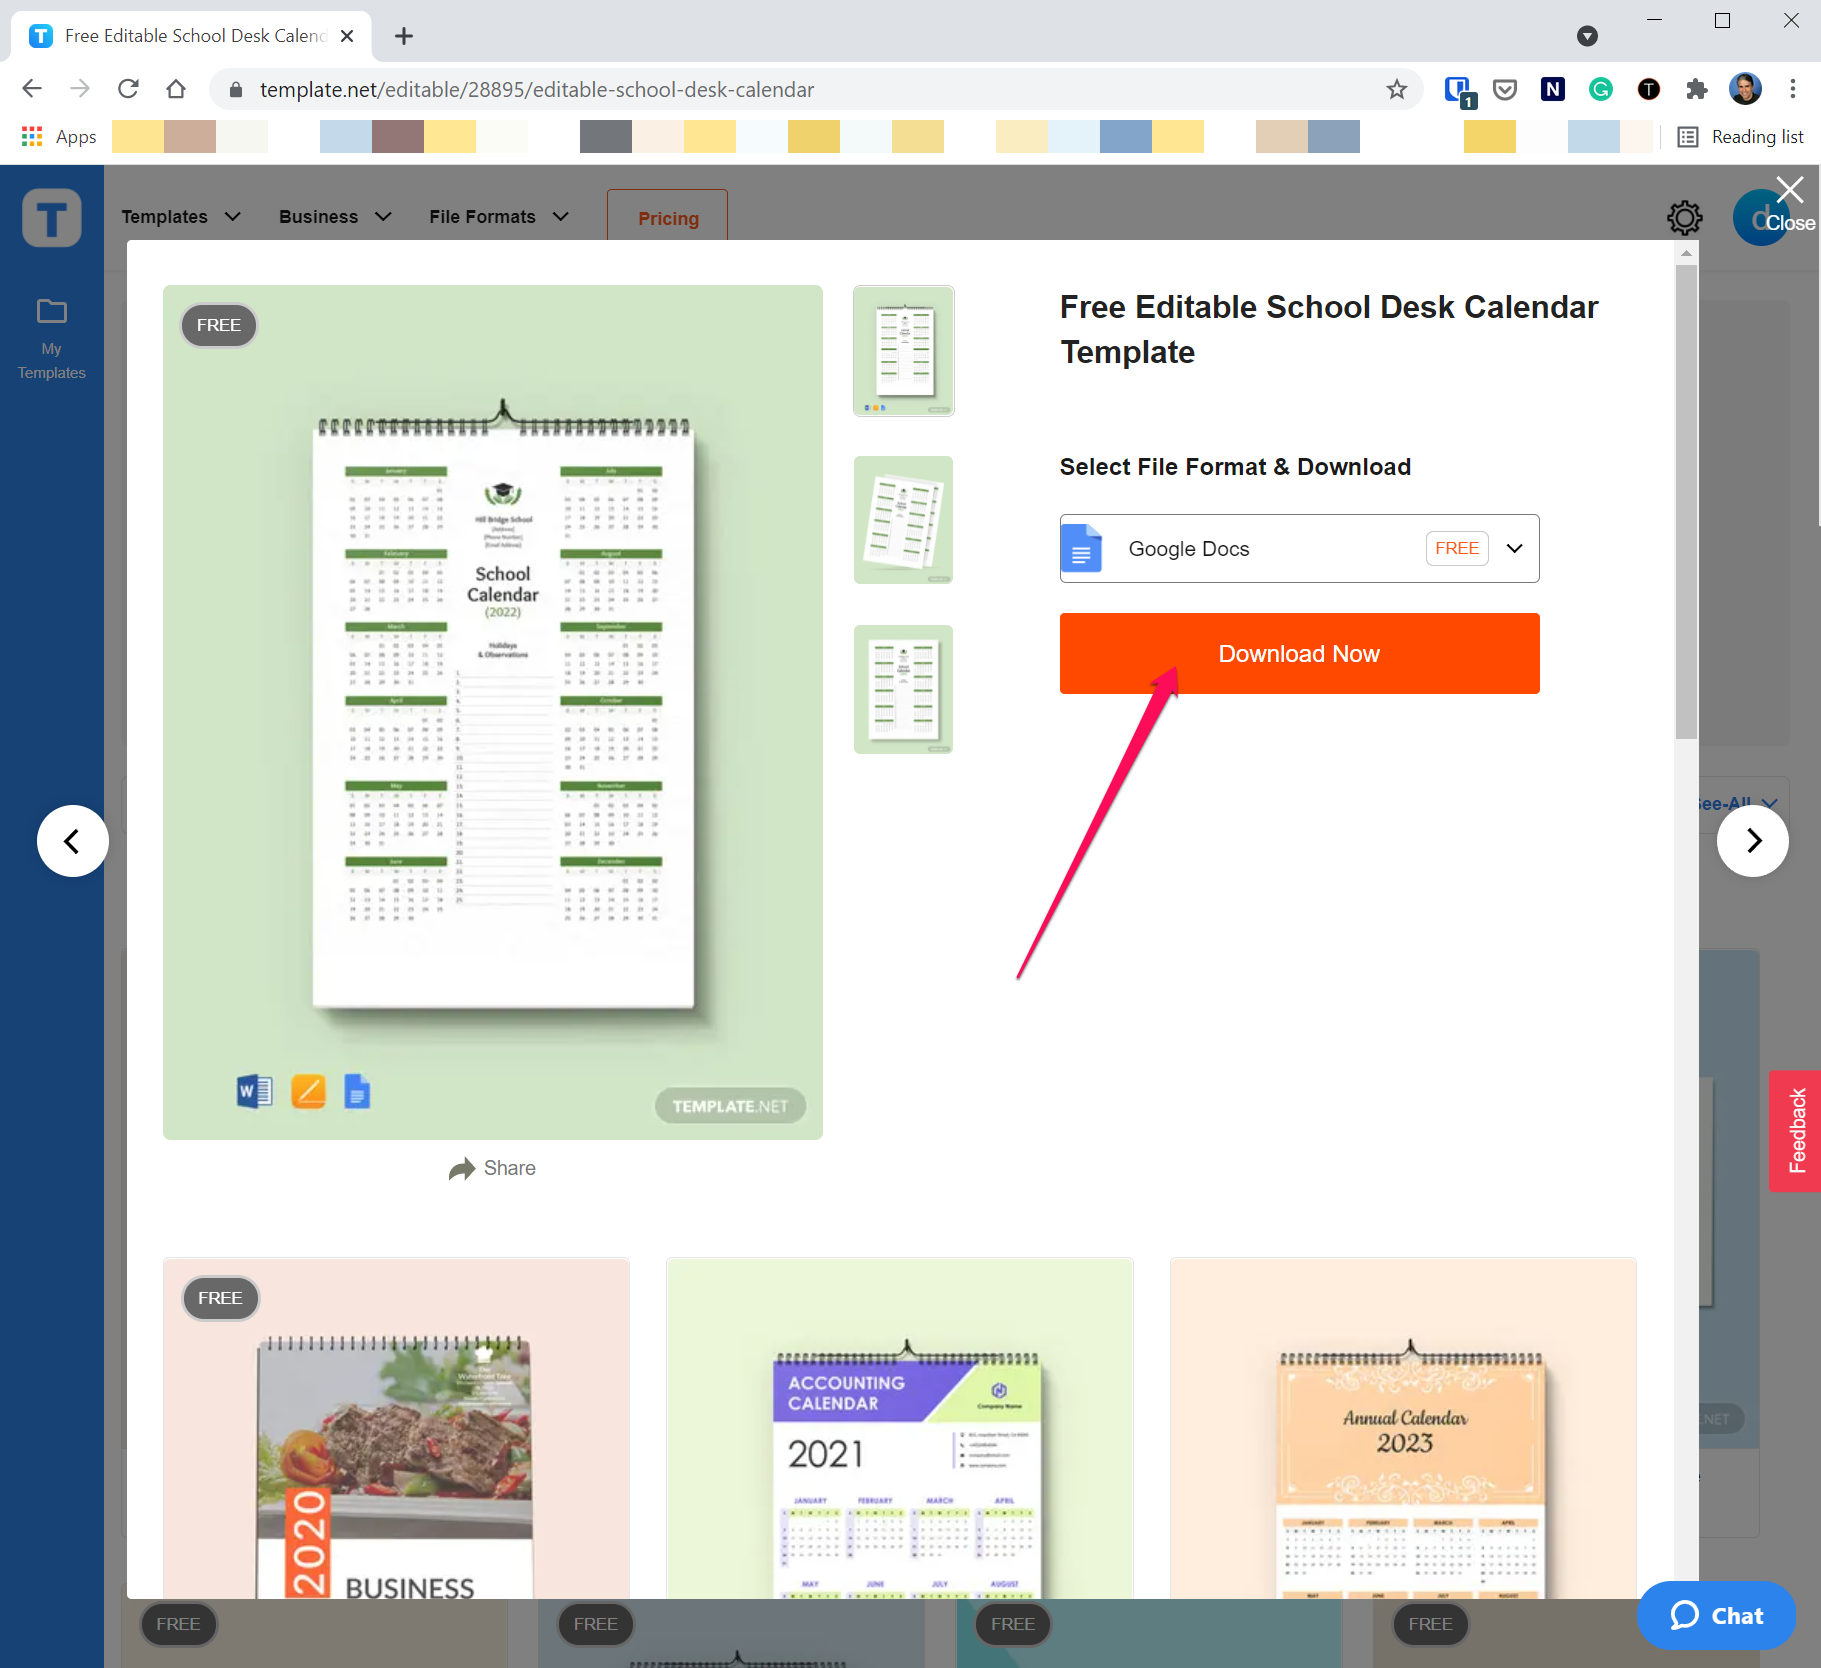
Task: Bookmark this page with the star
Action: click(x=1397, y=89)
